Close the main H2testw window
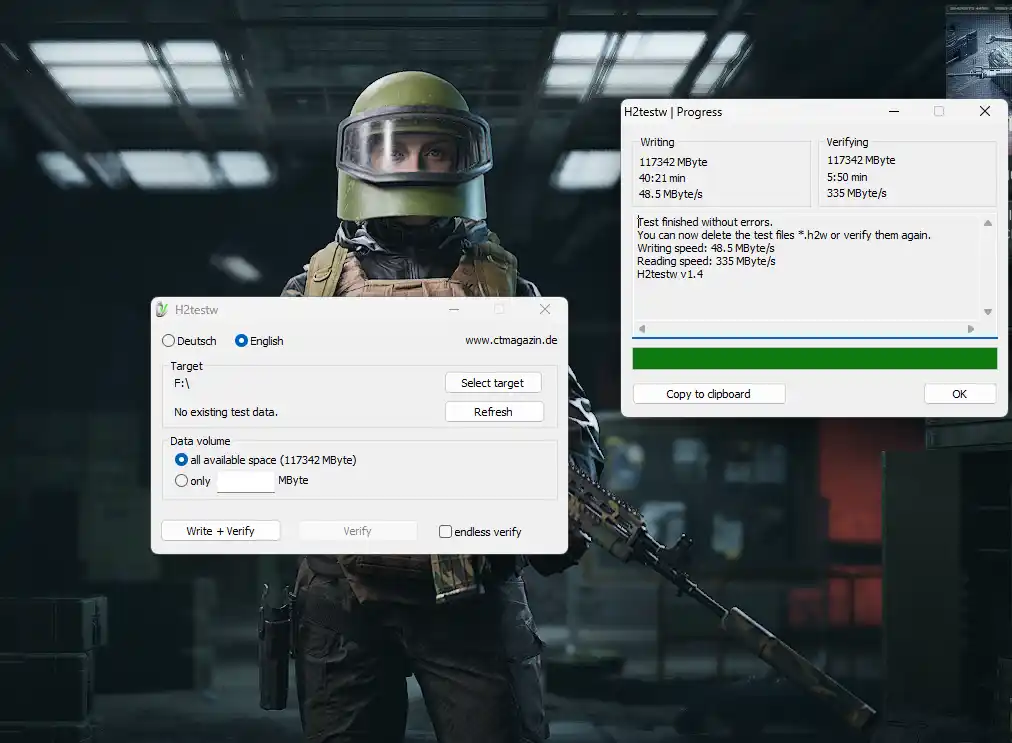 pyautogui.click(x=545, y=309)
